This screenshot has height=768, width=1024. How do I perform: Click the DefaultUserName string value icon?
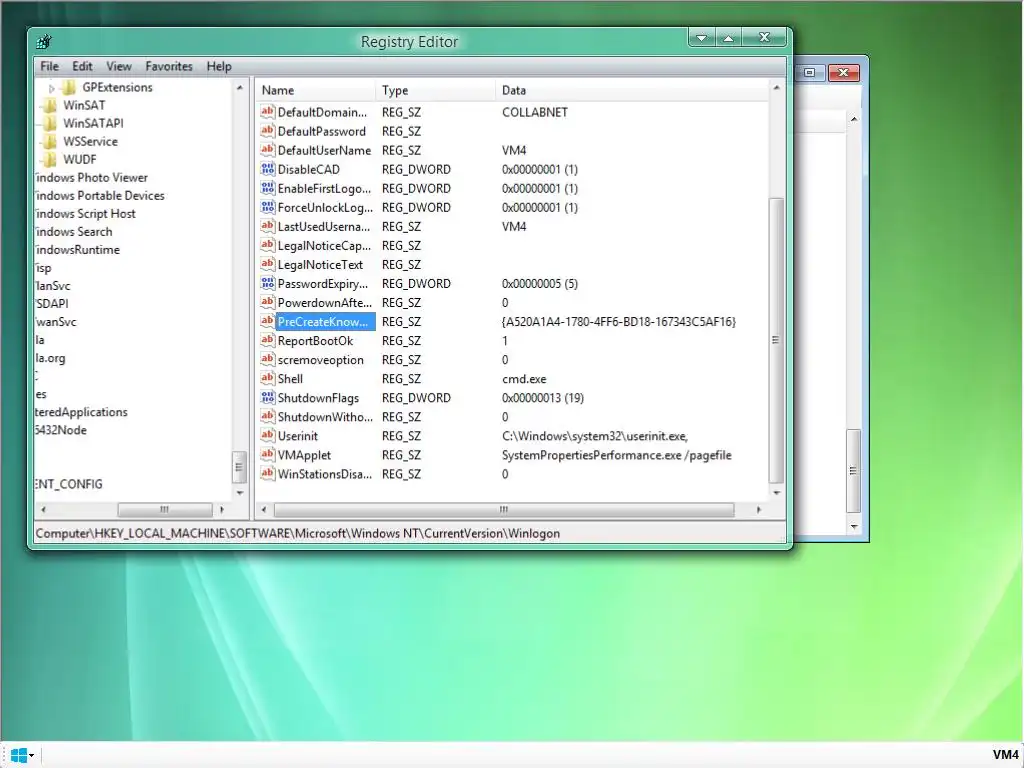(x=267, y=150)
